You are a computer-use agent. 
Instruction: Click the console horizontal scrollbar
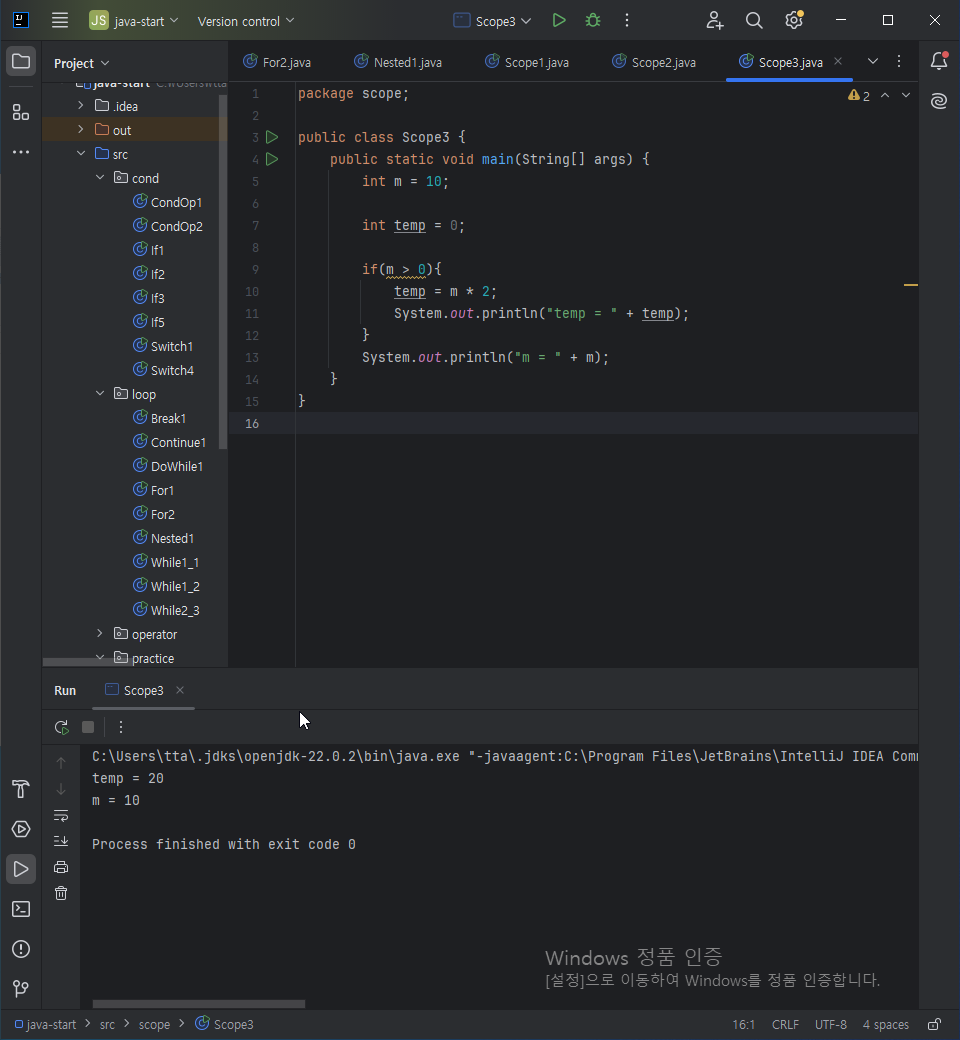pyautogui.click(x=199, y=1004)
